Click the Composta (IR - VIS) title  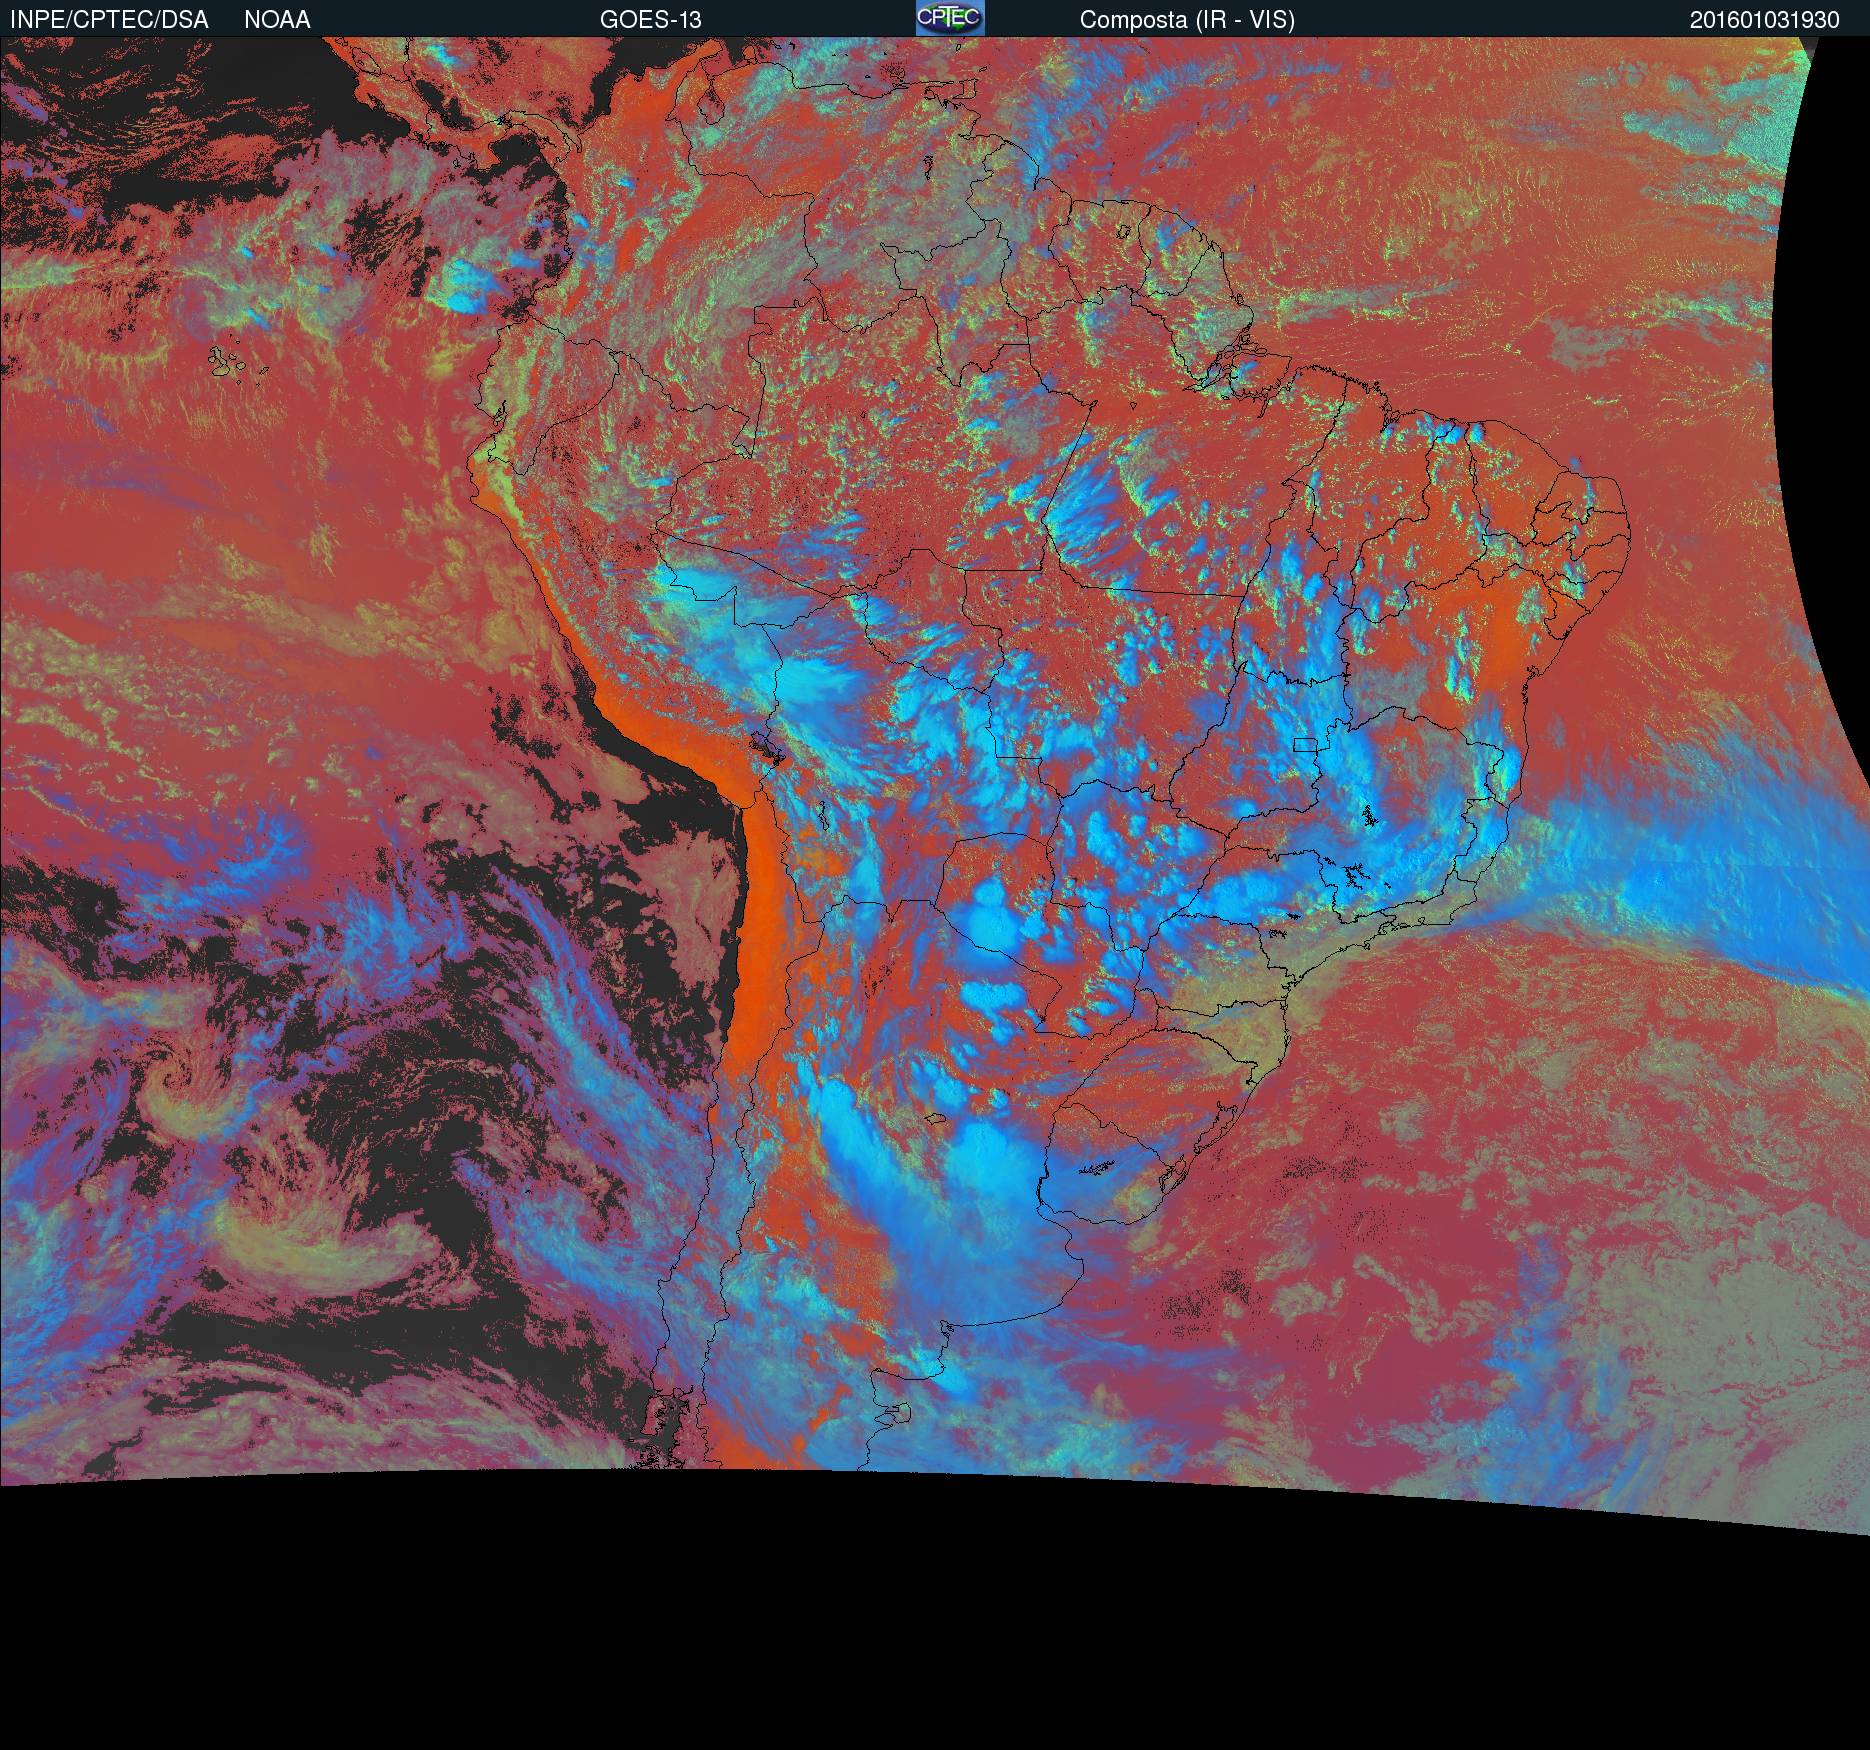coord(1187,20)
